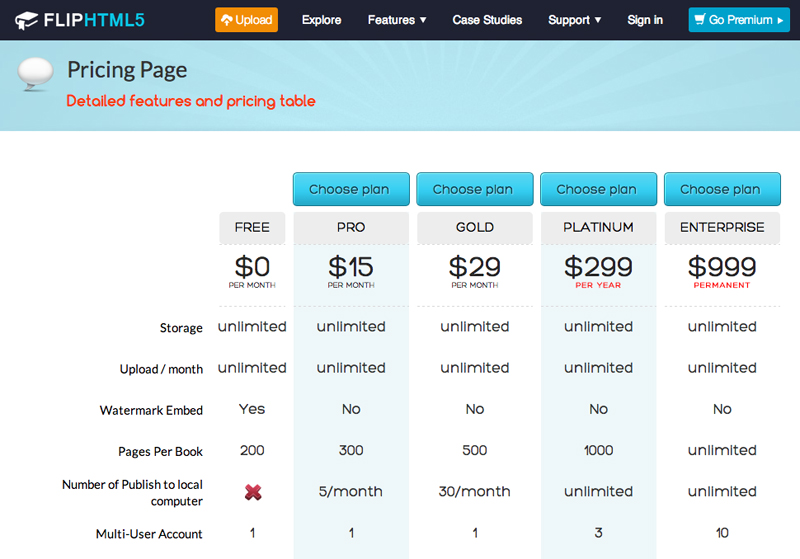
Task: Choose plan button for GOLD
Action: tap(475, 189)
